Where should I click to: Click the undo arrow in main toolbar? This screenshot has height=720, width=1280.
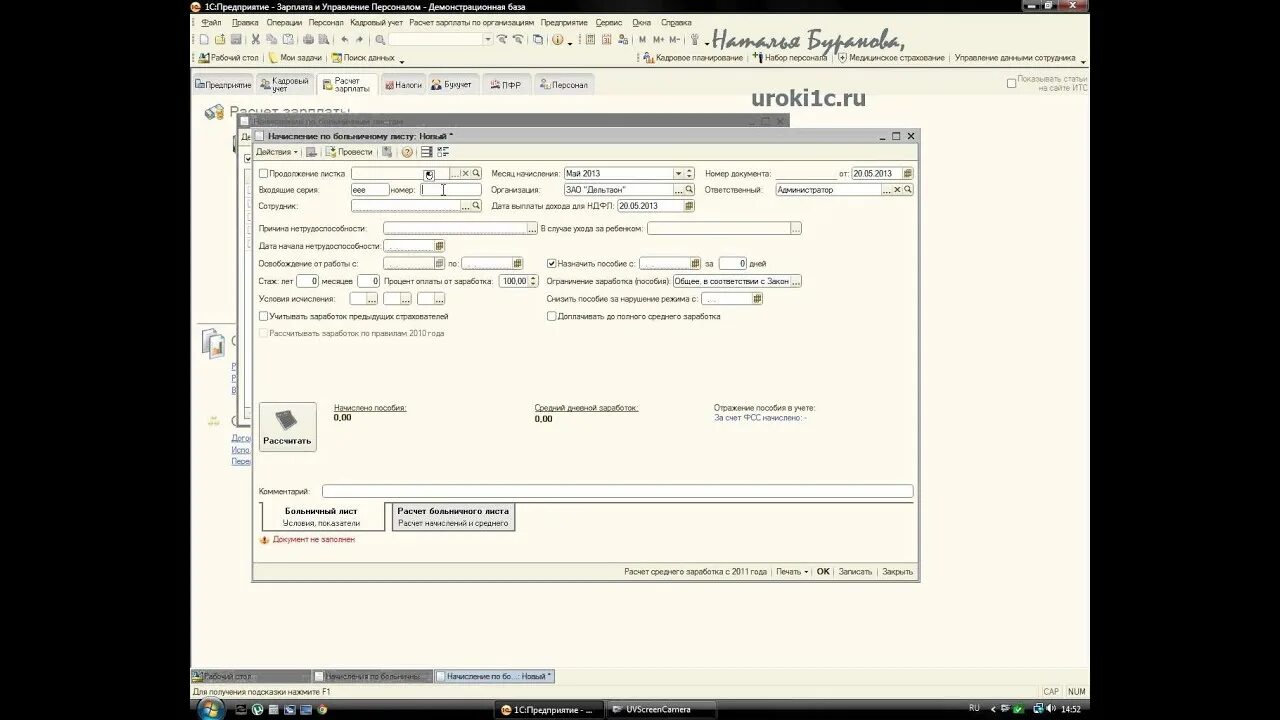point(345,40)
